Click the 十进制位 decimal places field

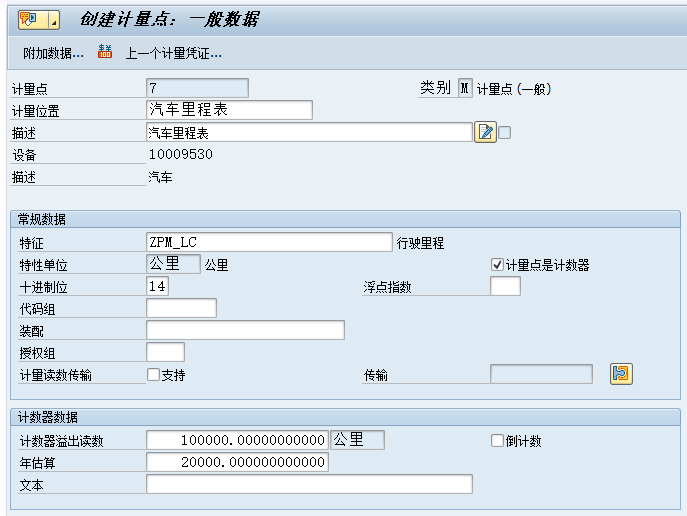tap(157, 286)
